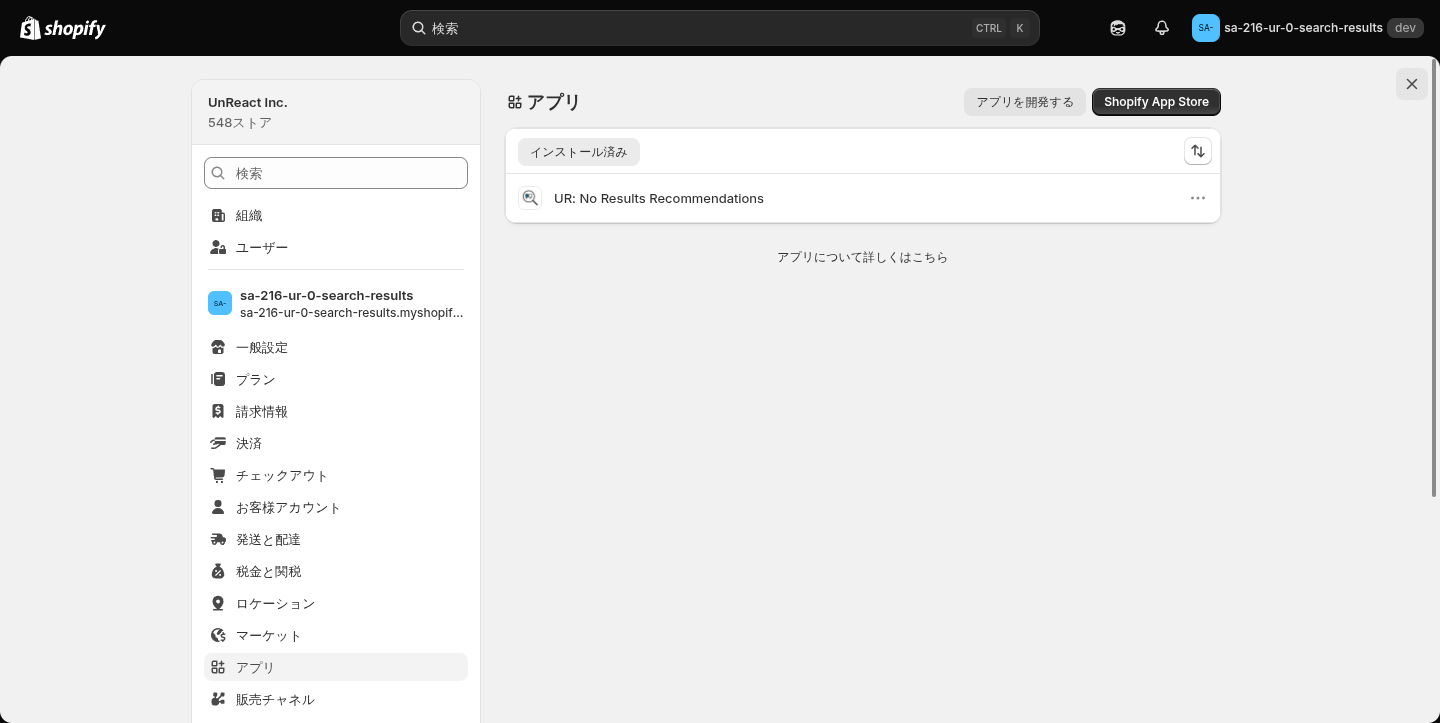The width and height of the screenshot is (1440, 723).
Task: Open 一般設定 settings page
Action: 336,347
